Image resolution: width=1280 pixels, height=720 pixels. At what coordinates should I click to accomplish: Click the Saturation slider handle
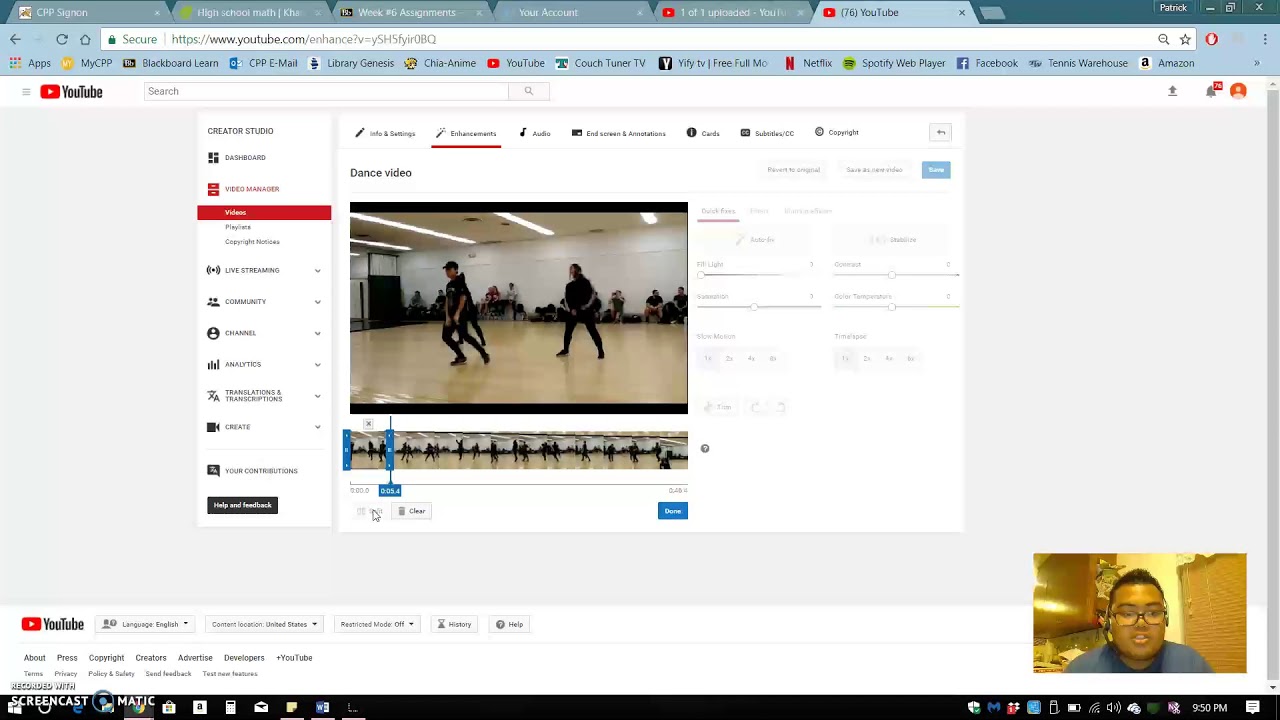tap(753, 306)
